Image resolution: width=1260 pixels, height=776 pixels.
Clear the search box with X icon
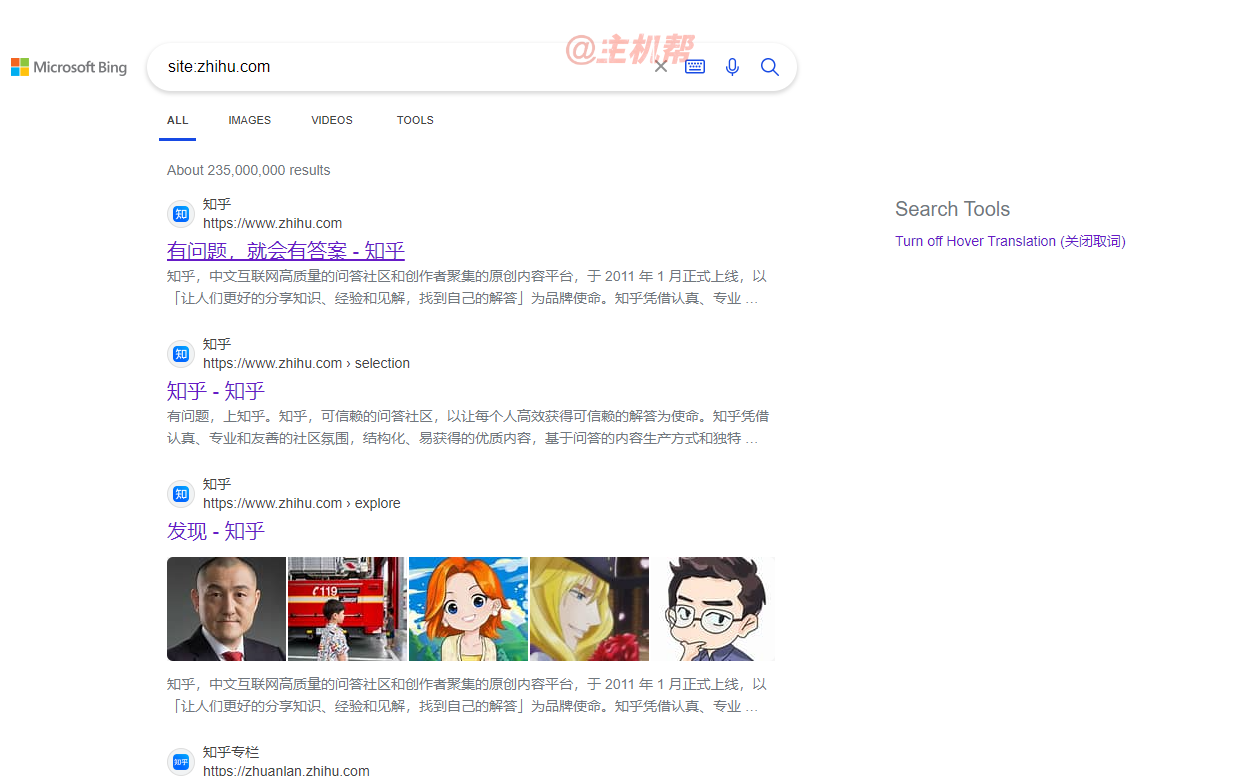(661, 67)
